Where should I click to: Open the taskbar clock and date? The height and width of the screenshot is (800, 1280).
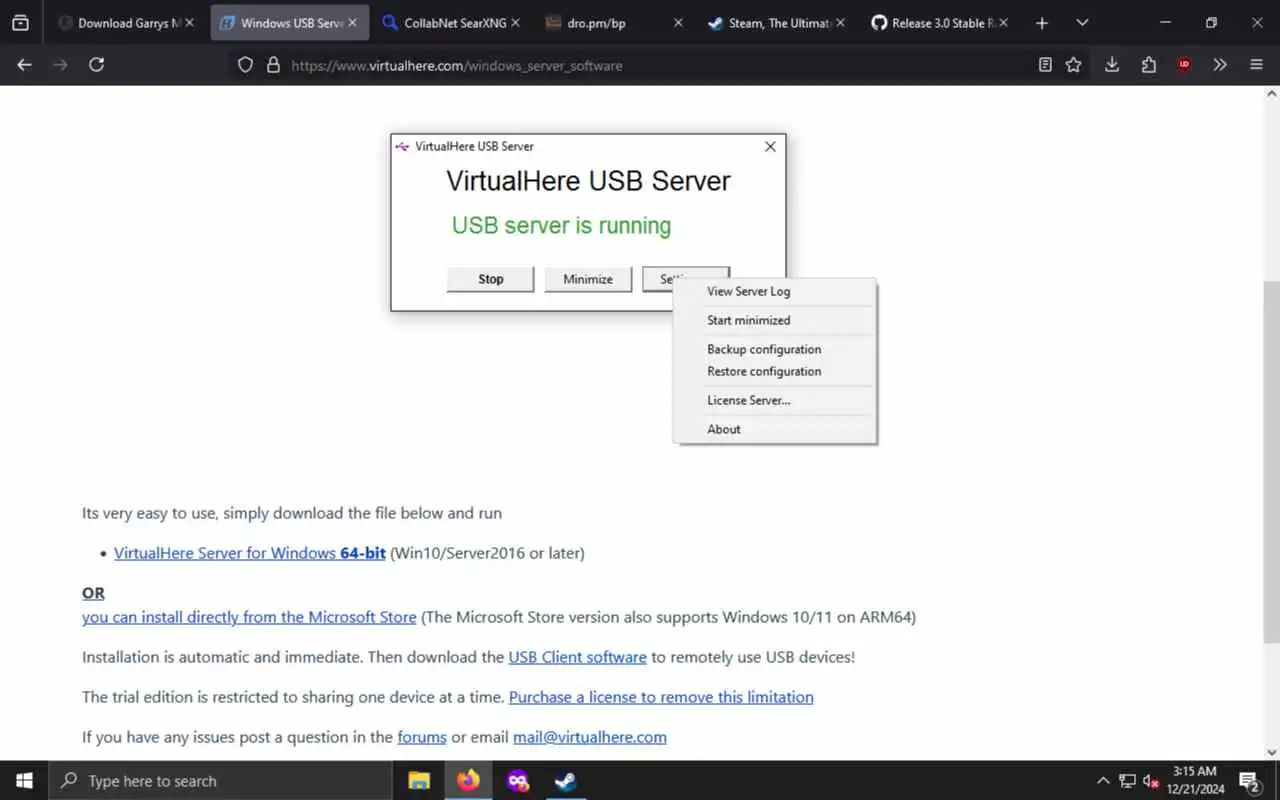[1196, 781]
